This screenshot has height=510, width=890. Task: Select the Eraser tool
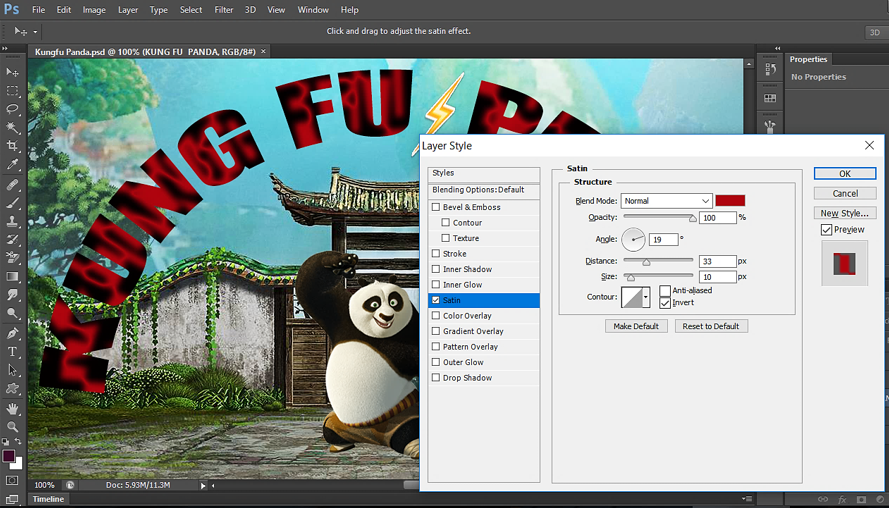[12, 258]
